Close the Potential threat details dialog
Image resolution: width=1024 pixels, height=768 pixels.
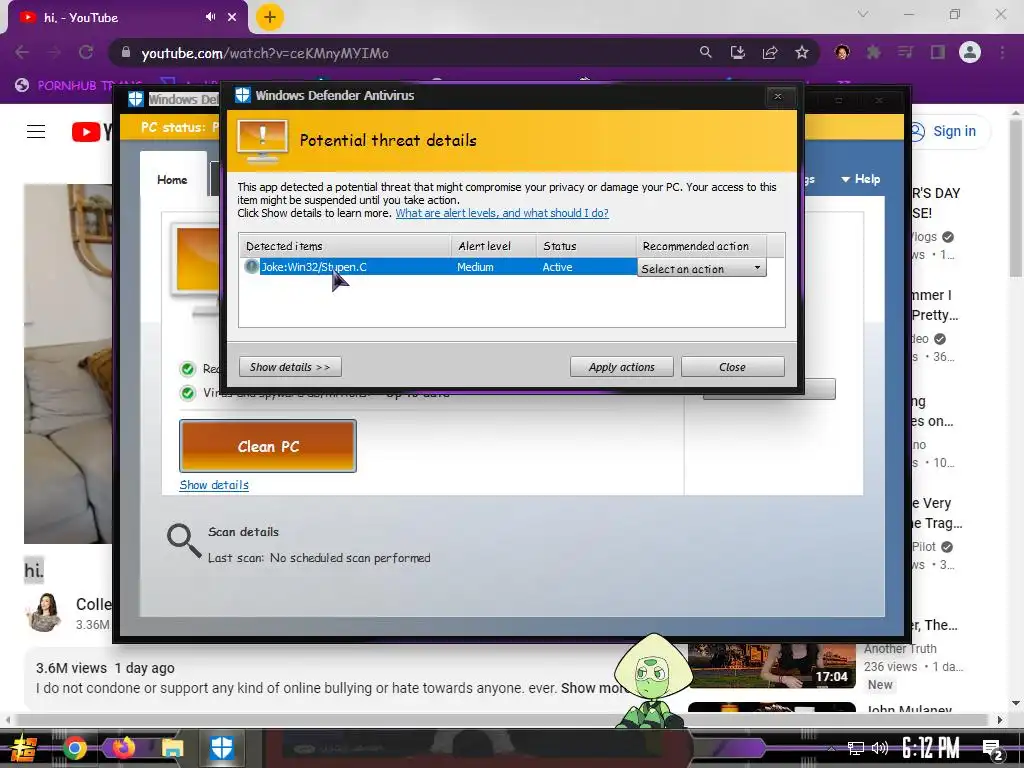pyautogui.click(x=778, y=96)
